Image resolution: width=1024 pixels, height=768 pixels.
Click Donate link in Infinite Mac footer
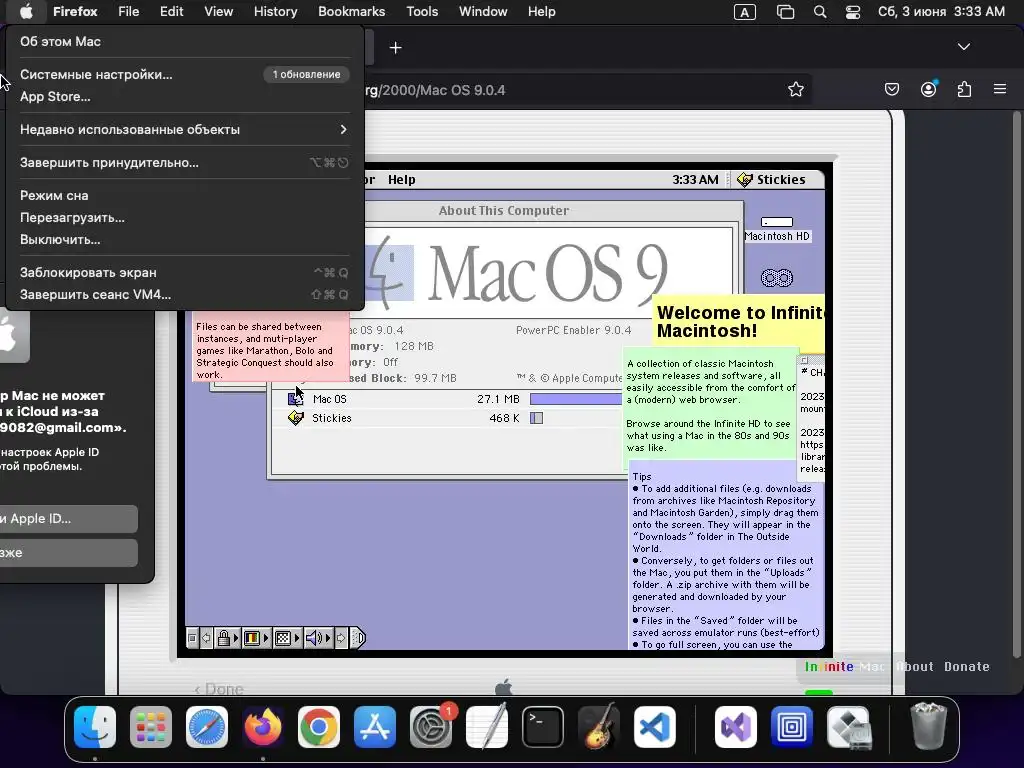(967, 667)
